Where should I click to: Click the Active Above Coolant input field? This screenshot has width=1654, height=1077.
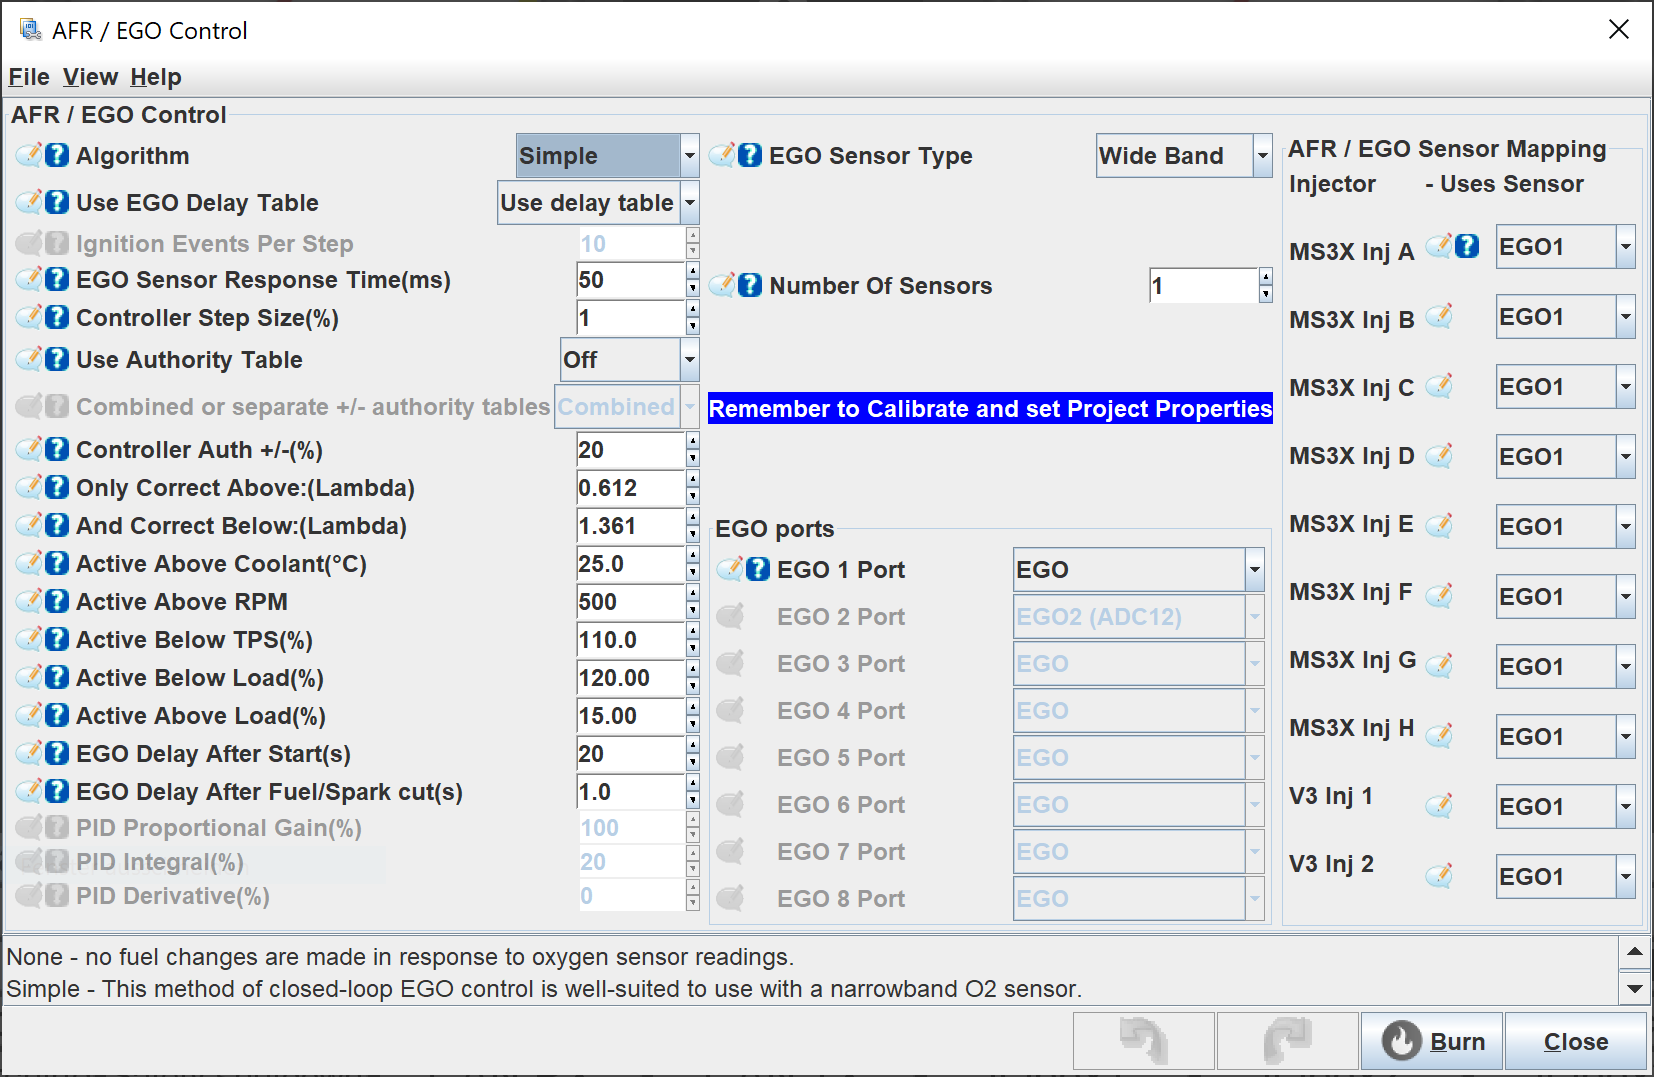(x=630, y=564)
